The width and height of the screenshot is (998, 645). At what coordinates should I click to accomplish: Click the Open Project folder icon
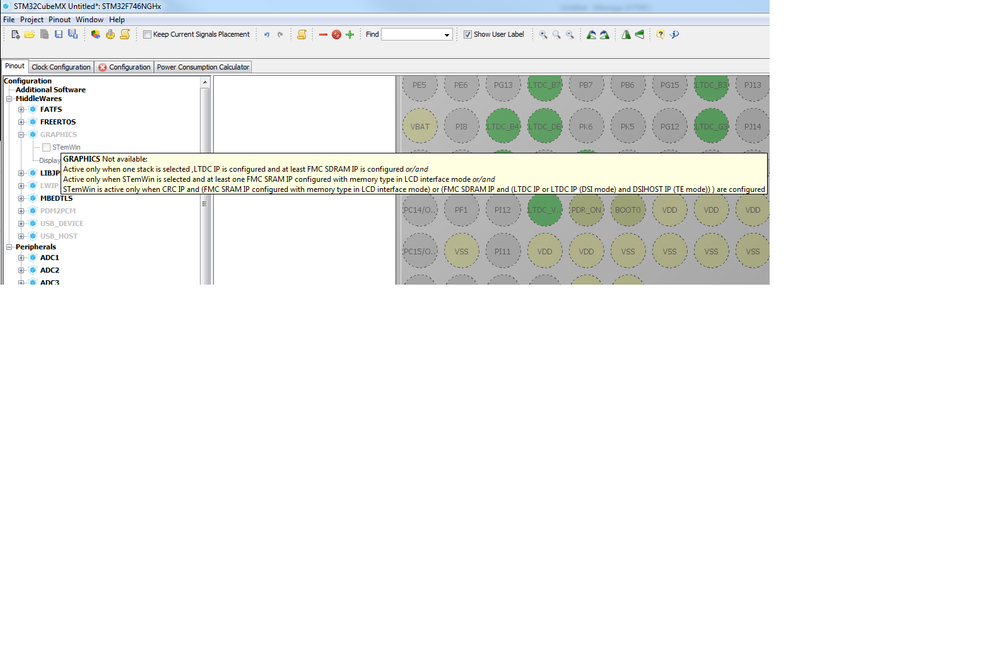point(29,34)
